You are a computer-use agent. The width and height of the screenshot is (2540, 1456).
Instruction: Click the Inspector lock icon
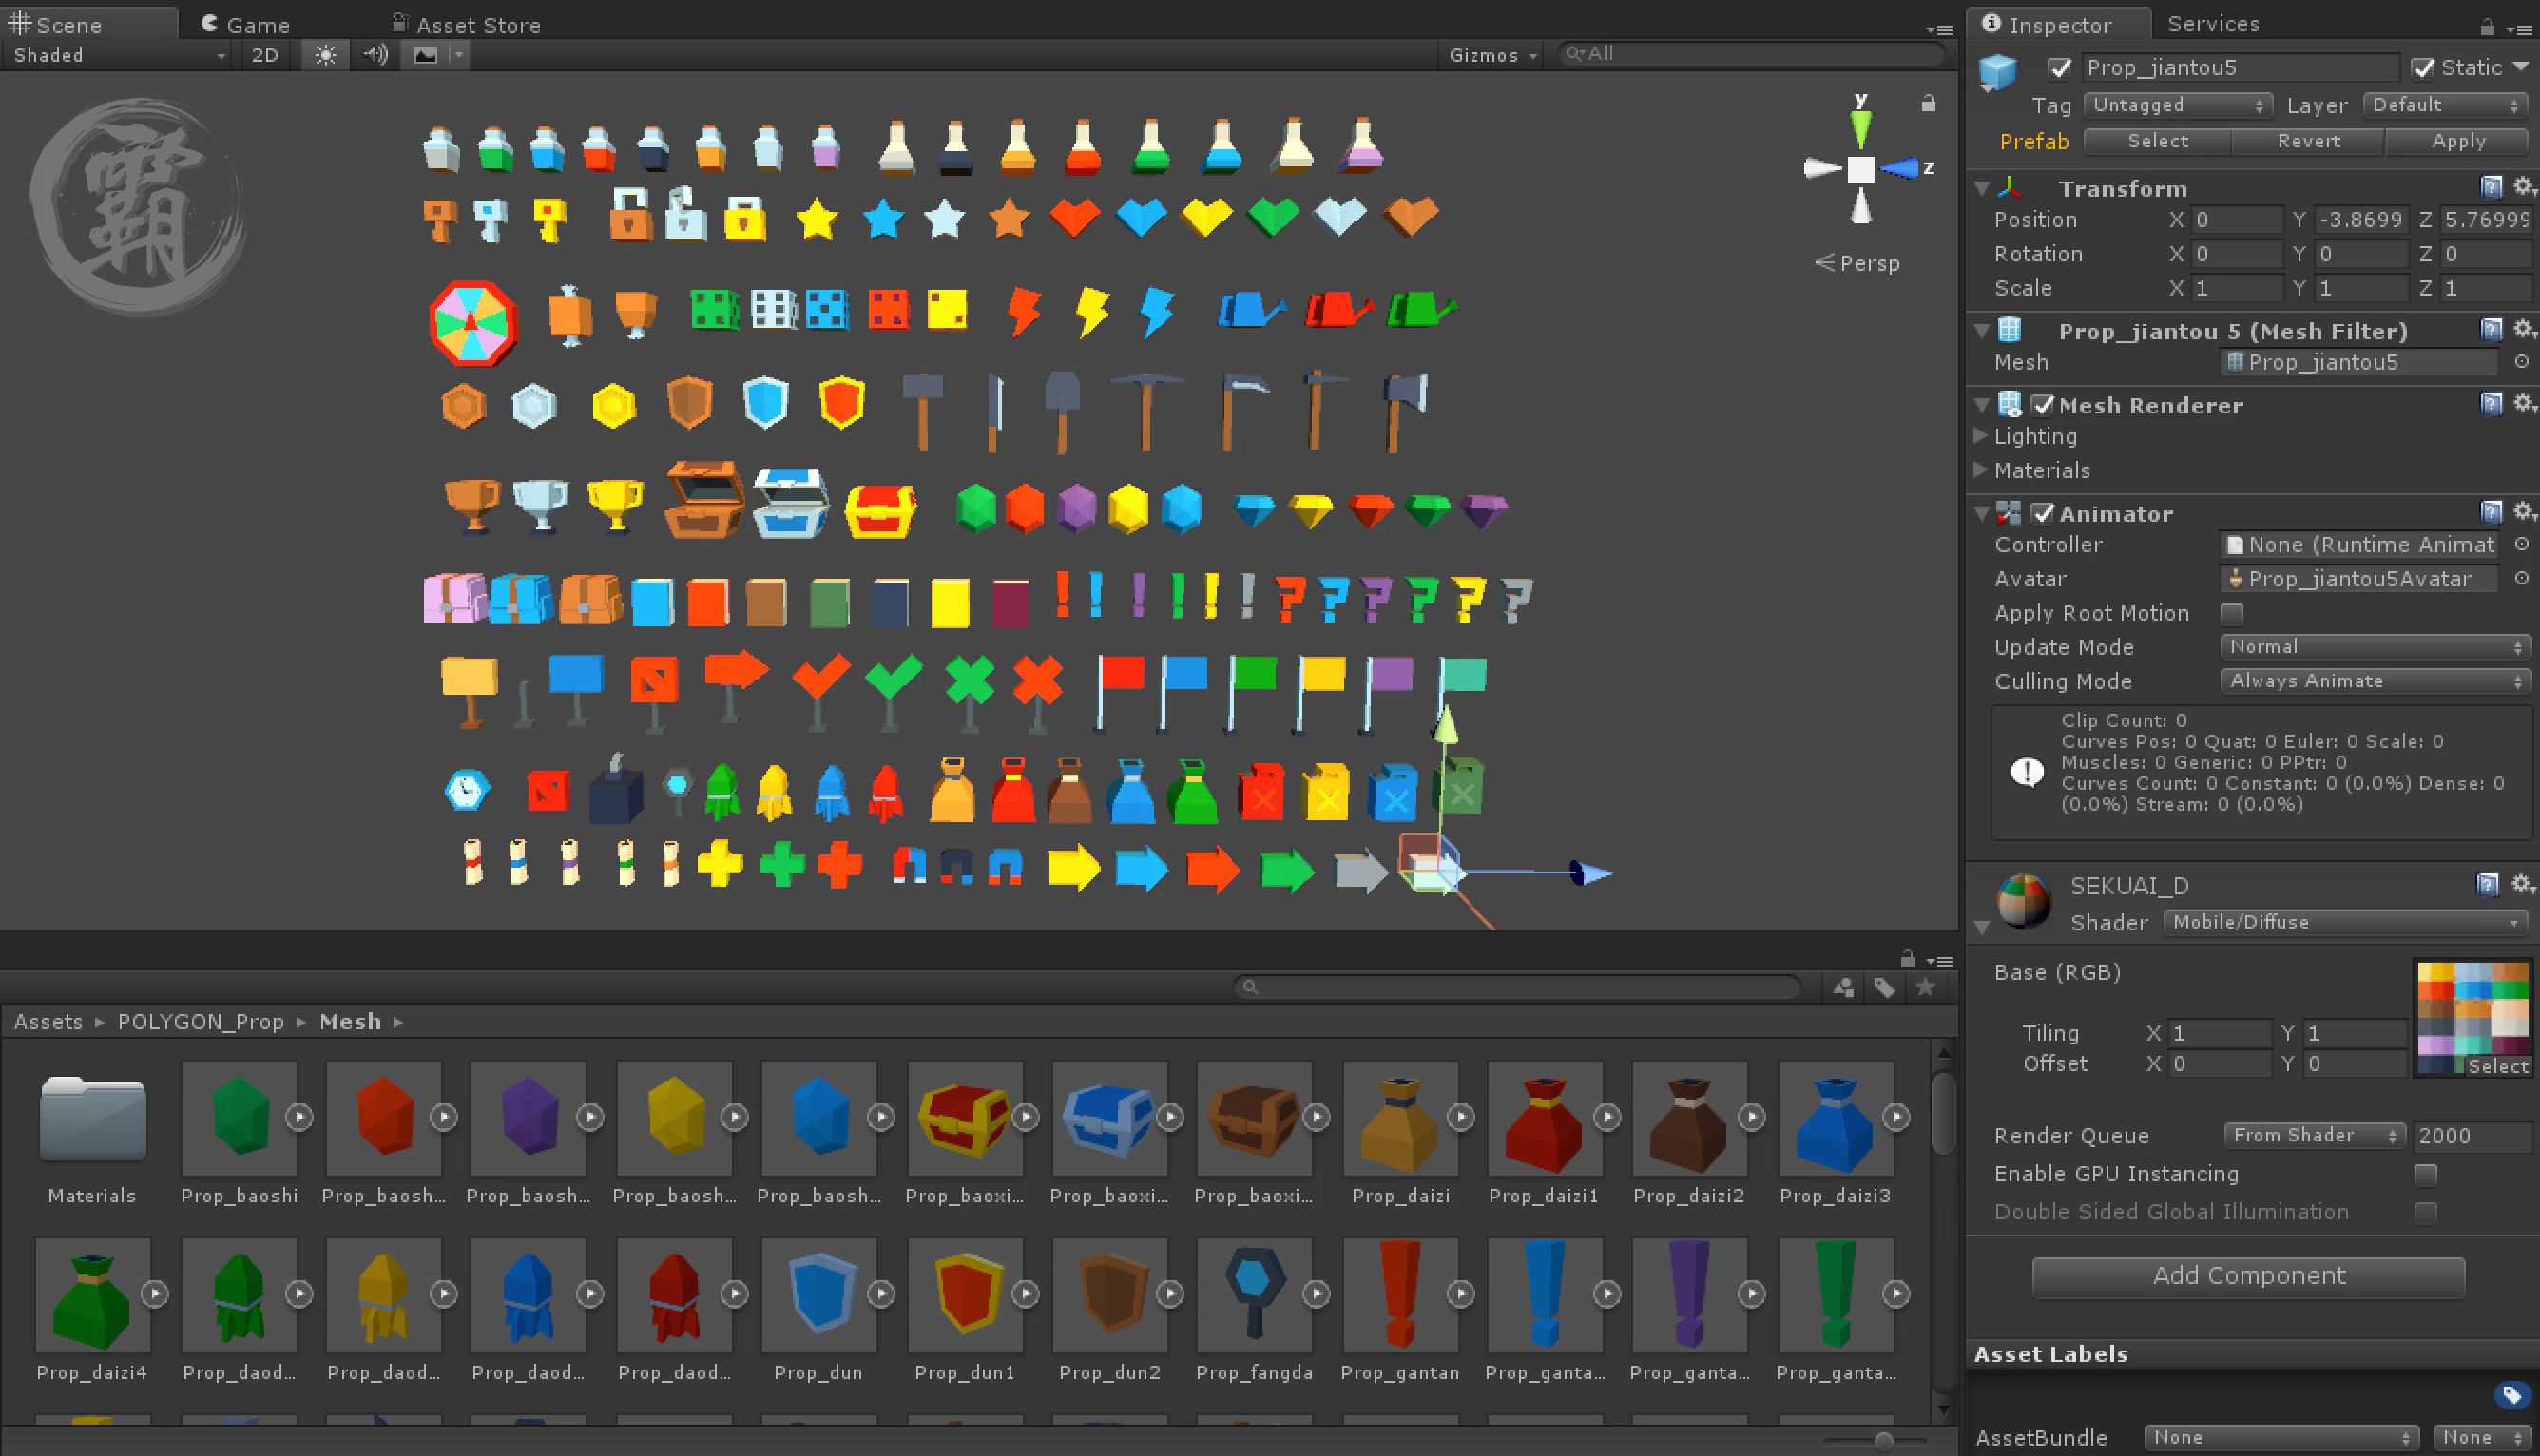(x=2487, y=26)
